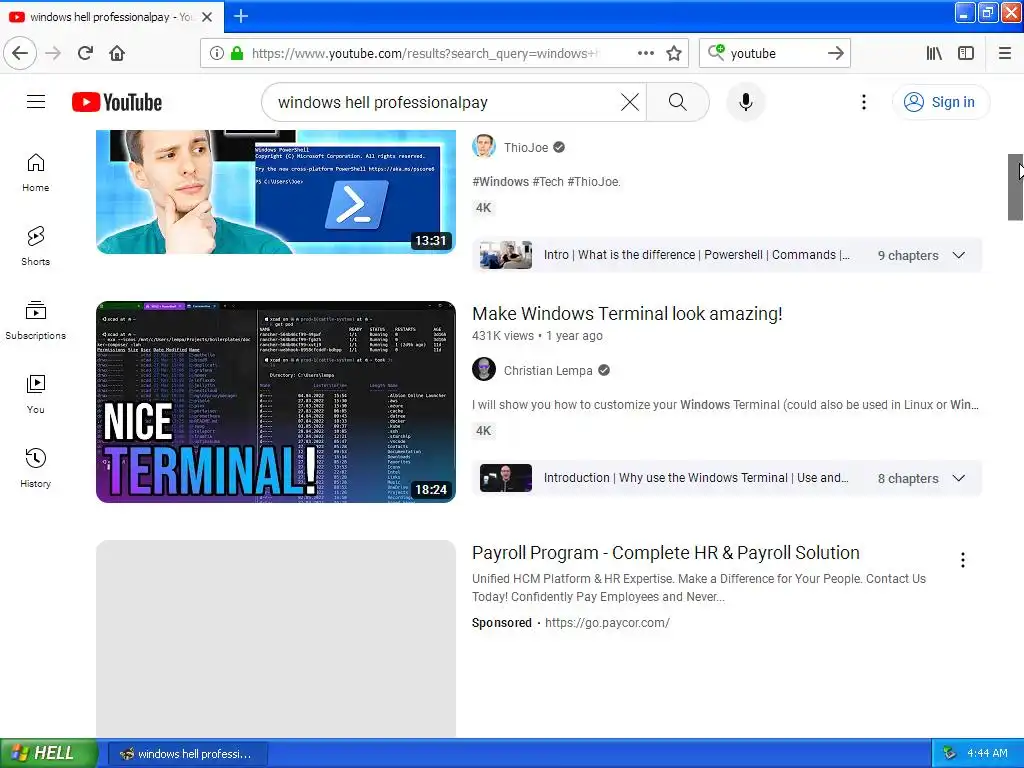The width and height of the screenshot is (1024, 768).
Task: Close the YouTube browser tab
Action: click(x=207, y=16)
